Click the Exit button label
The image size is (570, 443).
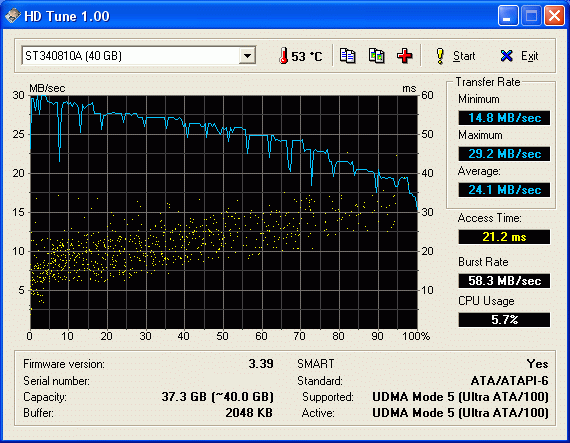tap(529, 56)
